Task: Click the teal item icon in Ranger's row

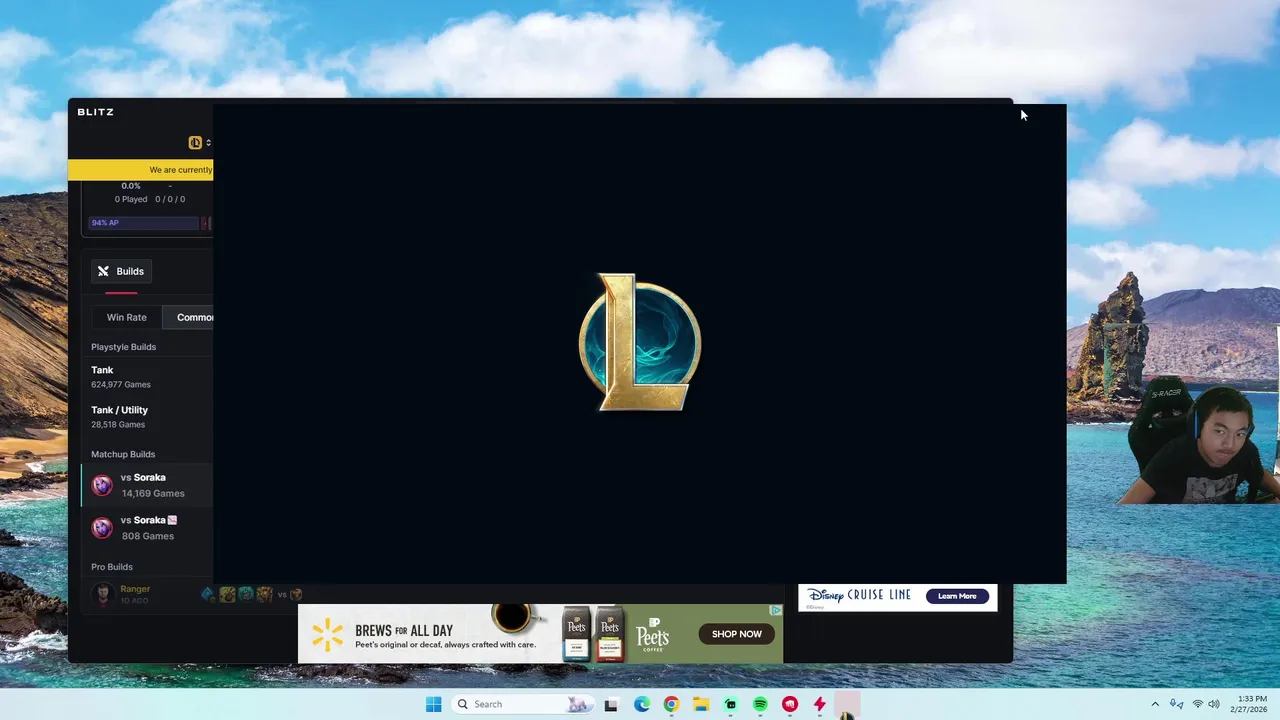Action: [246, 594]
